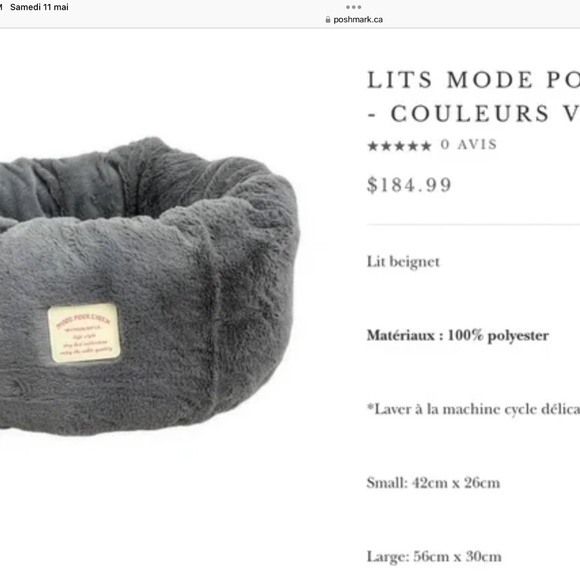Tap the Samedi 11 mai date
The image size is (580, 580).
pos(39,7)
